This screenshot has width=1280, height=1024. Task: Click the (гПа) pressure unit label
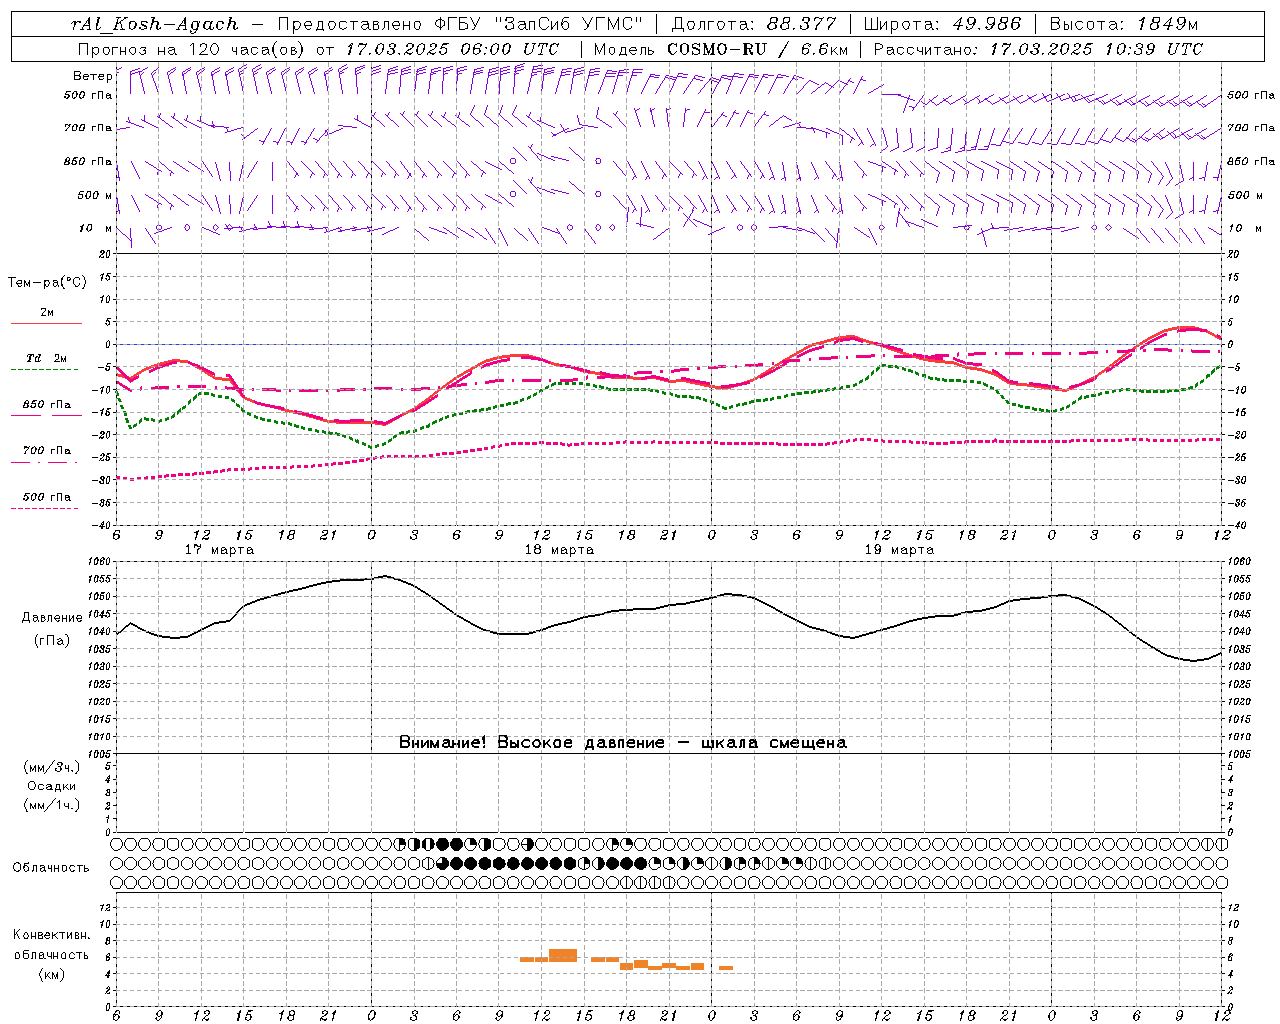(52, 641)
